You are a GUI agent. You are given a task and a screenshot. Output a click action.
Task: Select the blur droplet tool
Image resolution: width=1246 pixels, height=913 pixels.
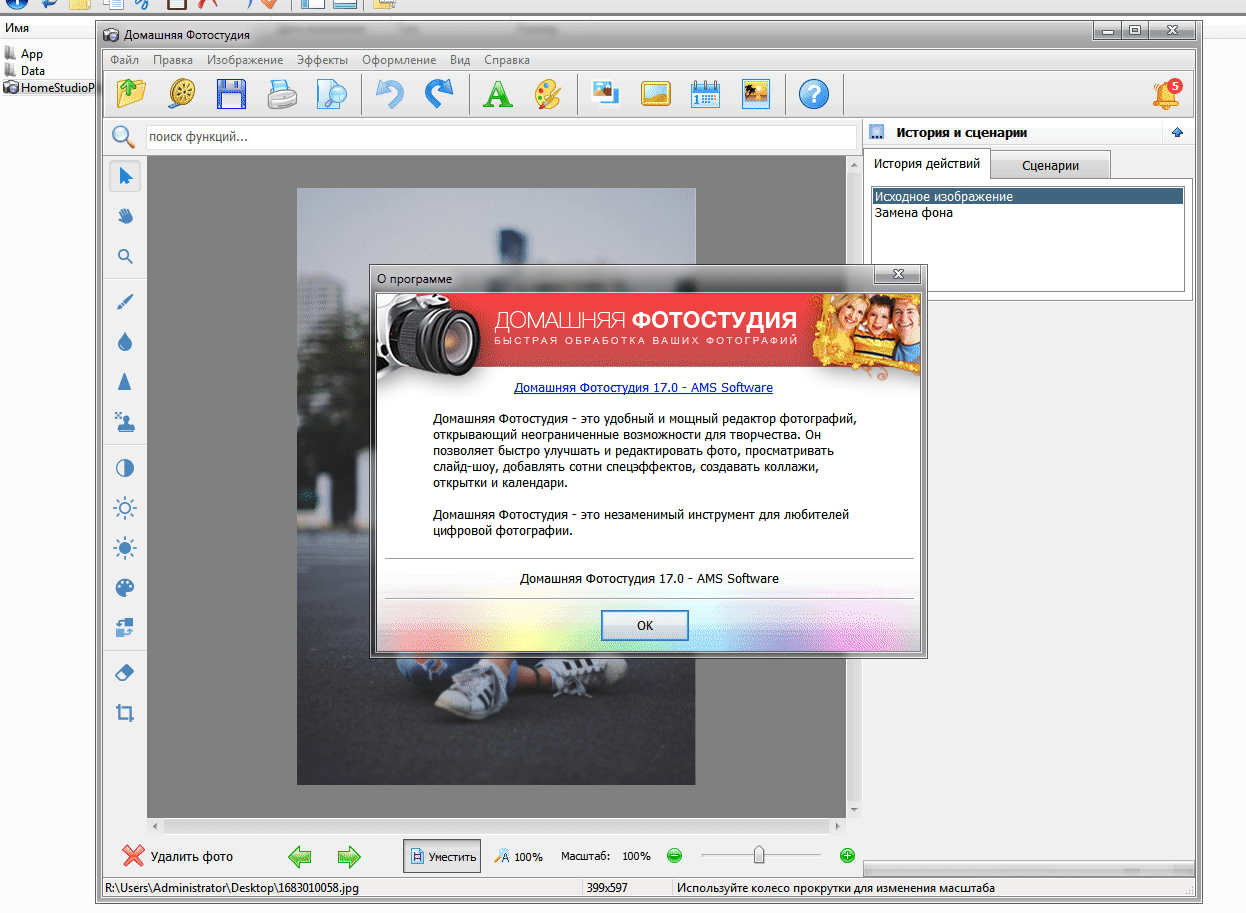pos(125,342)
